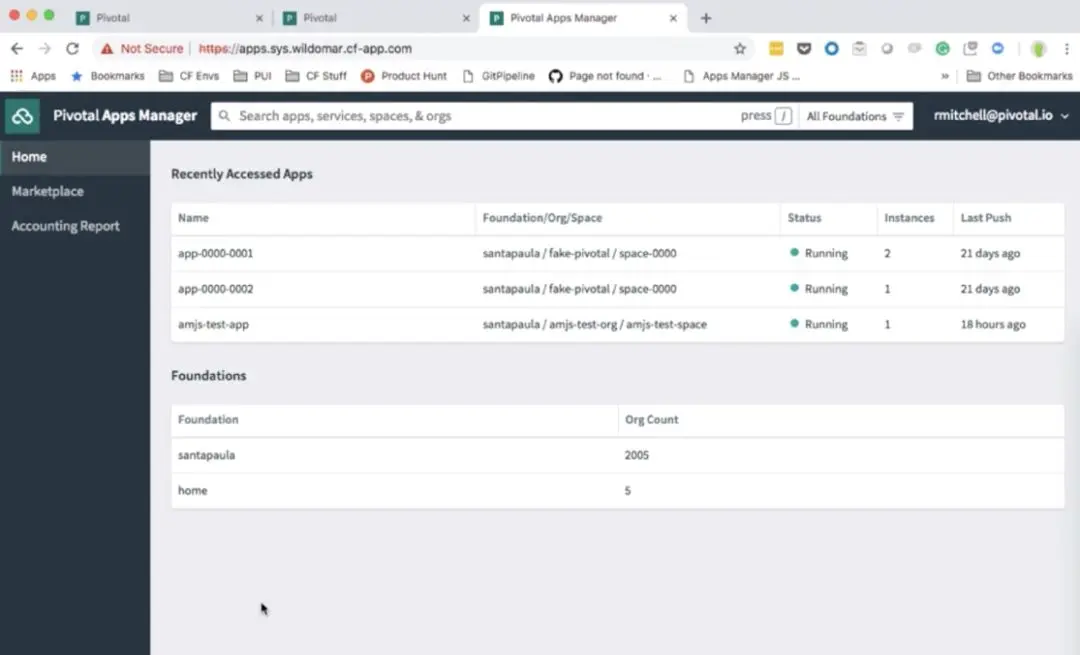Open the Product Hunt bookmark
The height and width of the screenshot is (655, 1080).
click(x=404, y=76)
